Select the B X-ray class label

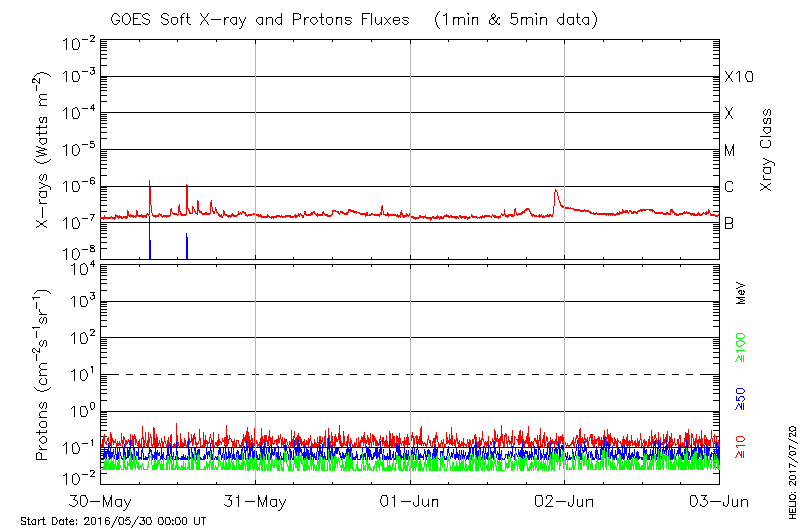click(x=729, y=224)
